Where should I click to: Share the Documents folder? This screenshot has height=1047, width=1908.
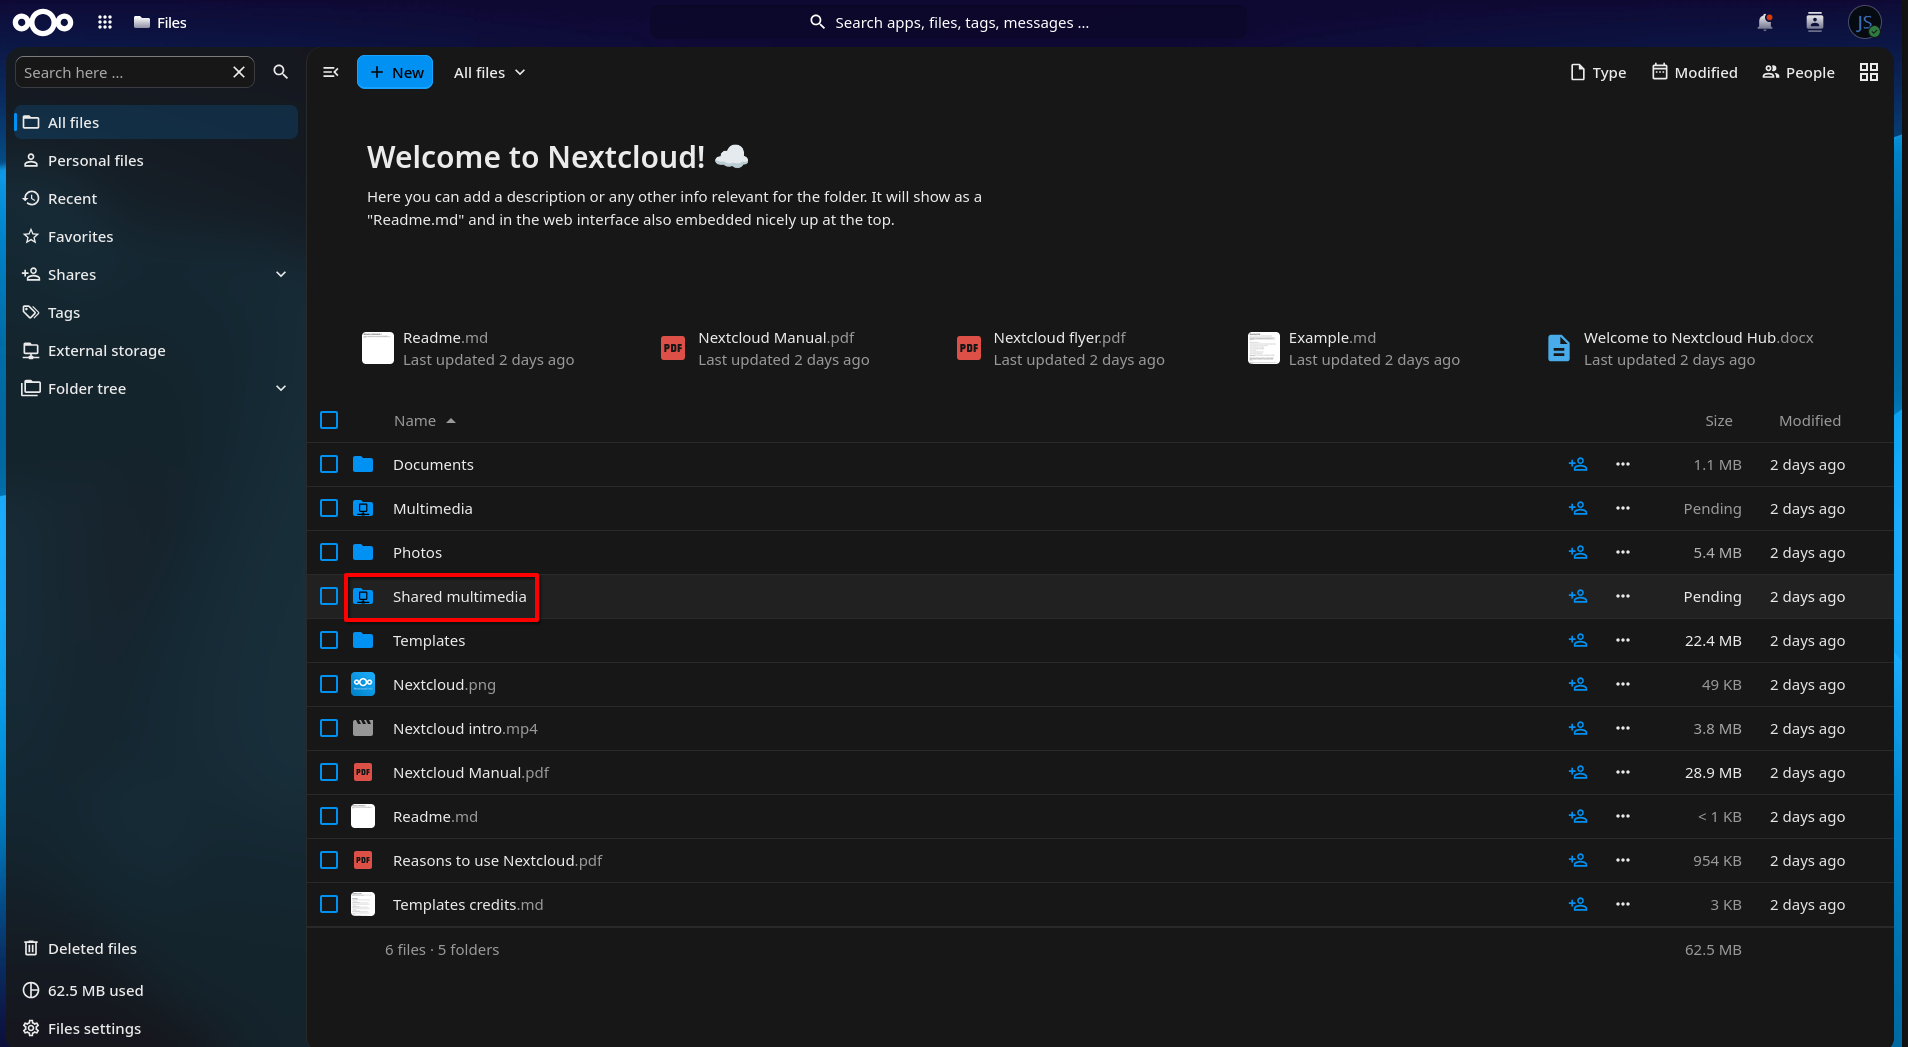pos(1578,464)
